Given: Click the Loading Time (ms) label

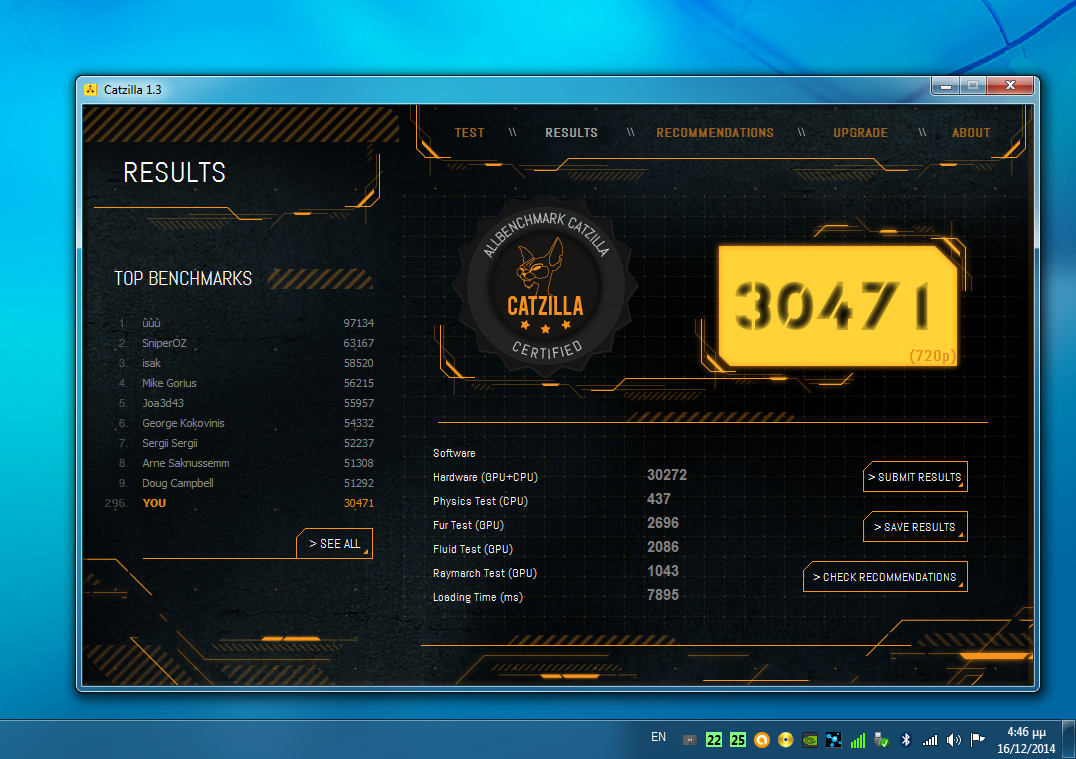Looking at the screenshot, I should pyautogui.click(x=478, y=597).
